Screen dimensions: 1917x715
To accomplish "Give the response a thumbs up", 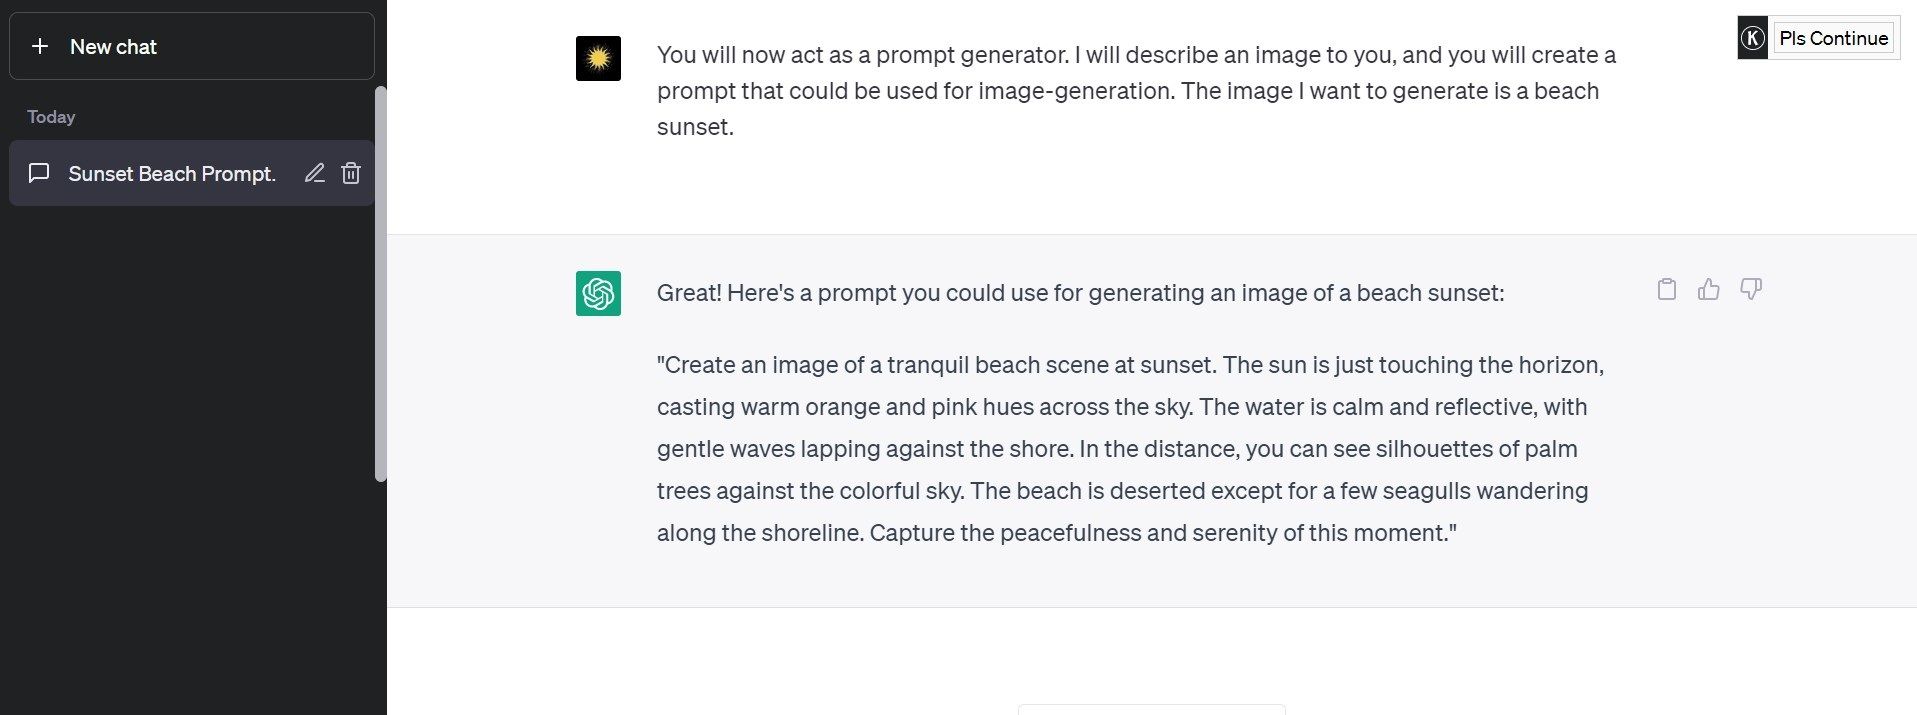I will tap(1709, 290).
